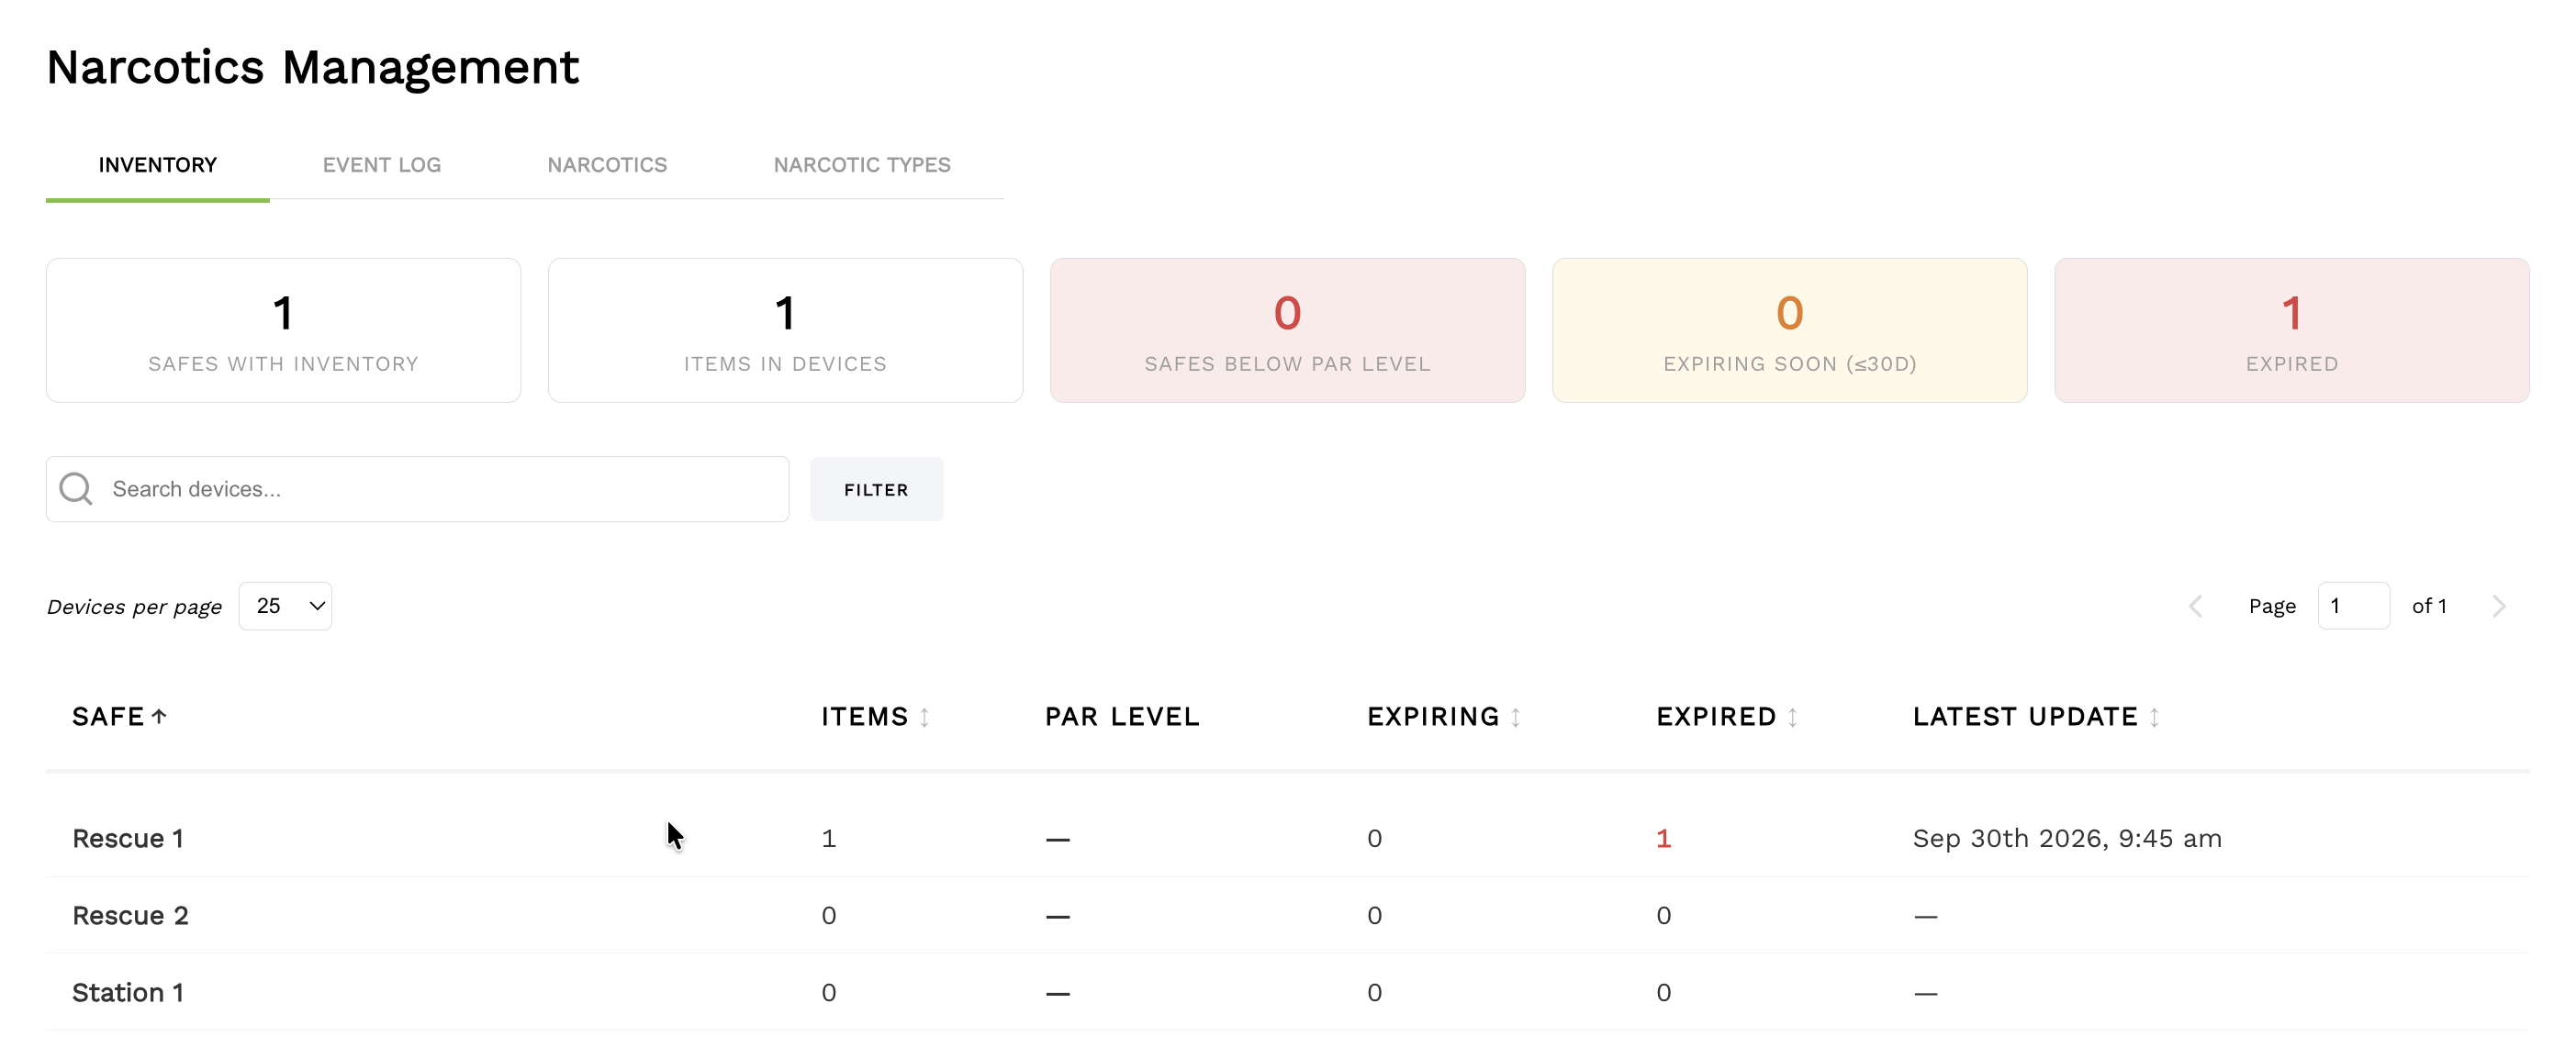Viewport: 2576px width, 1059px height.
Task: Sort by Latest Update arrow icon
Action: (x=2154, y=717)
